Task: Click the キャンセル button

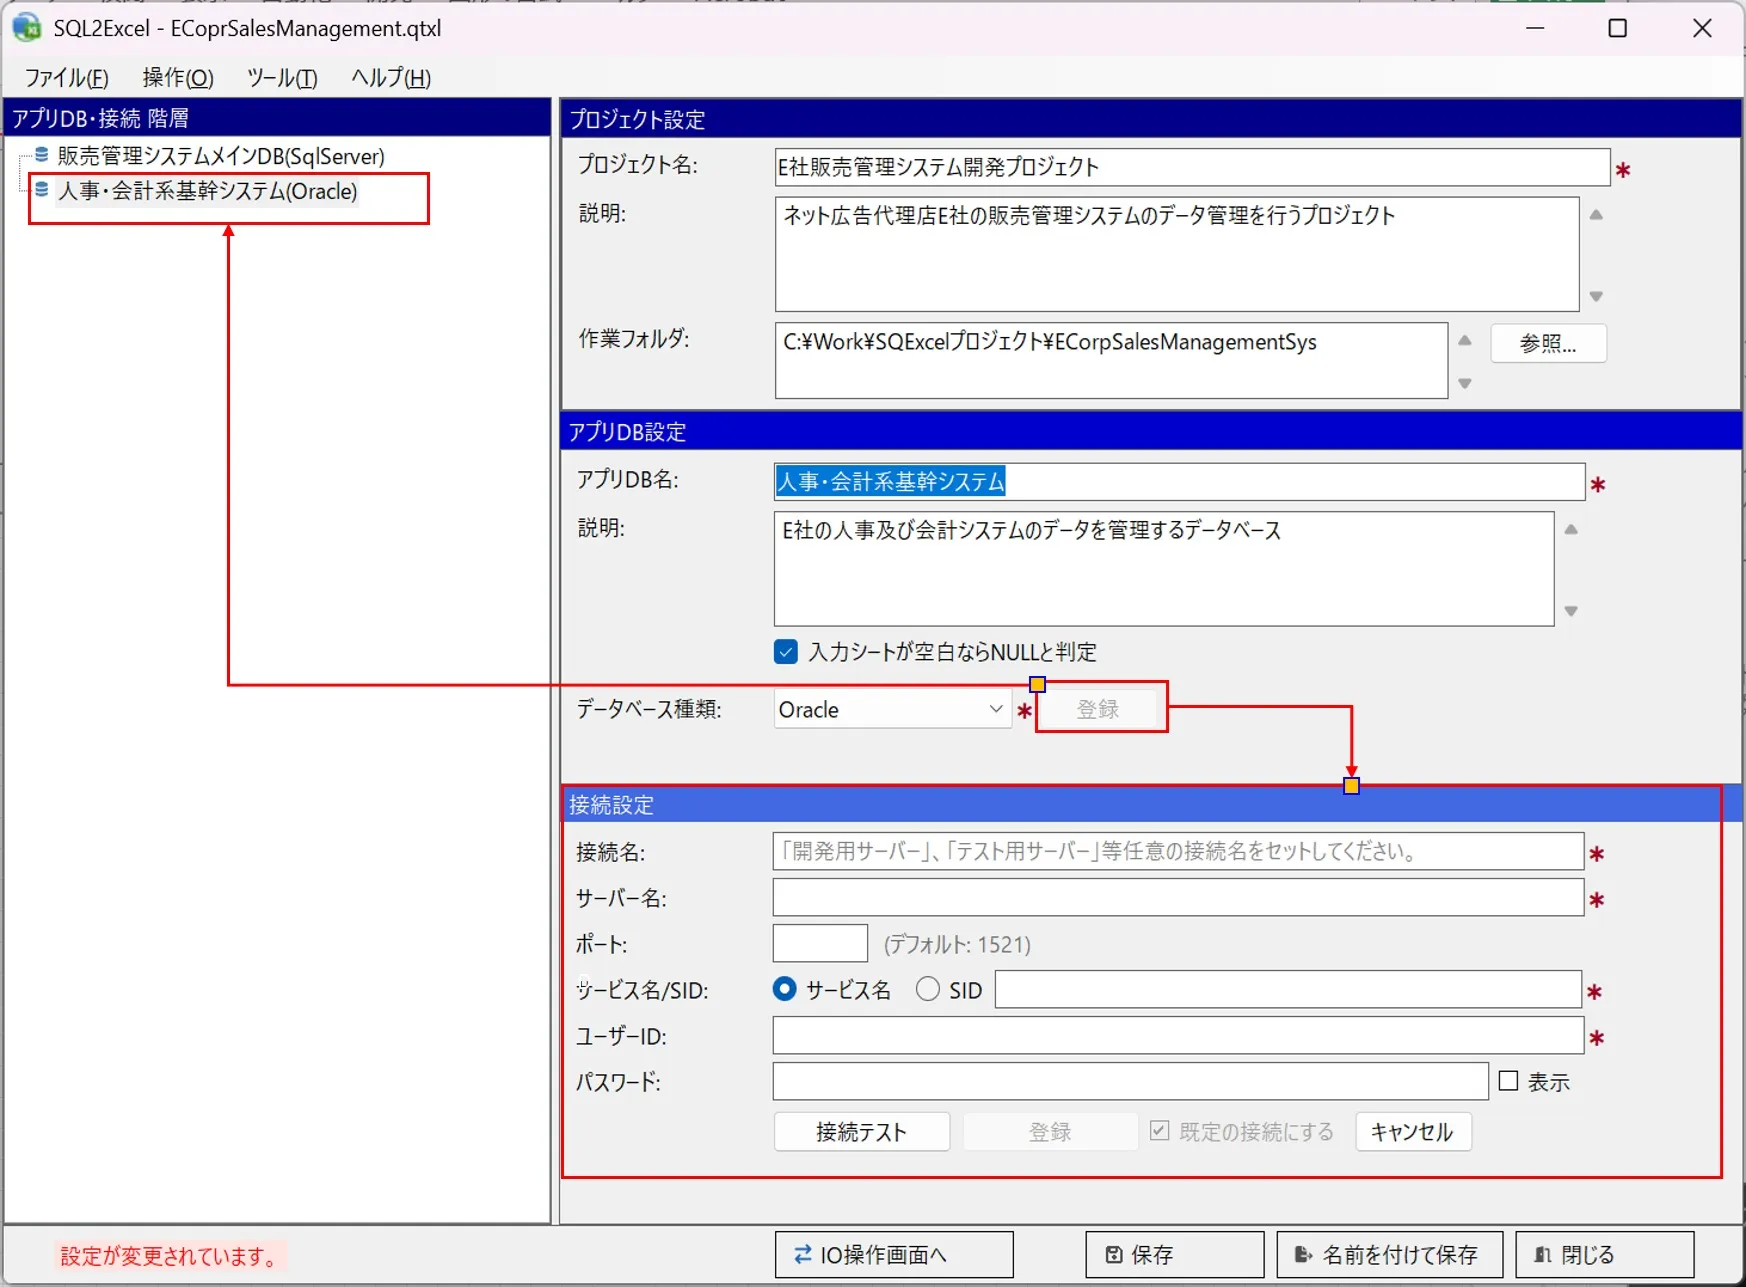Action: pyautogui.click(x=1413, y=1132)
